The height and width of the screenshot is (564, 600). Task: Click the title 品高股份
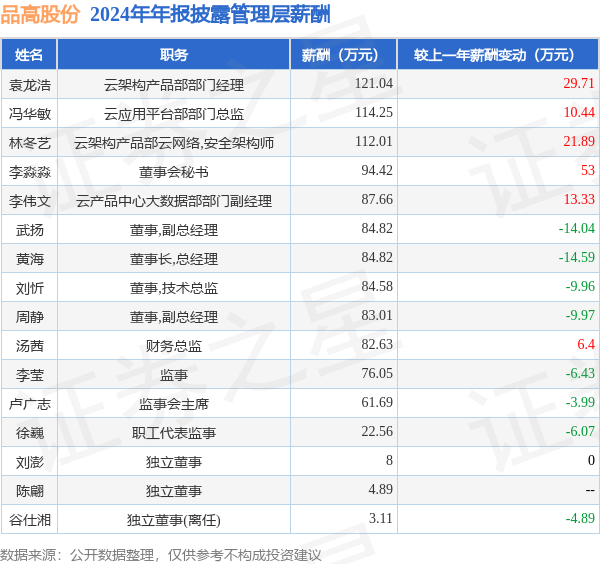pyautogui.click(x=40, y=15)
